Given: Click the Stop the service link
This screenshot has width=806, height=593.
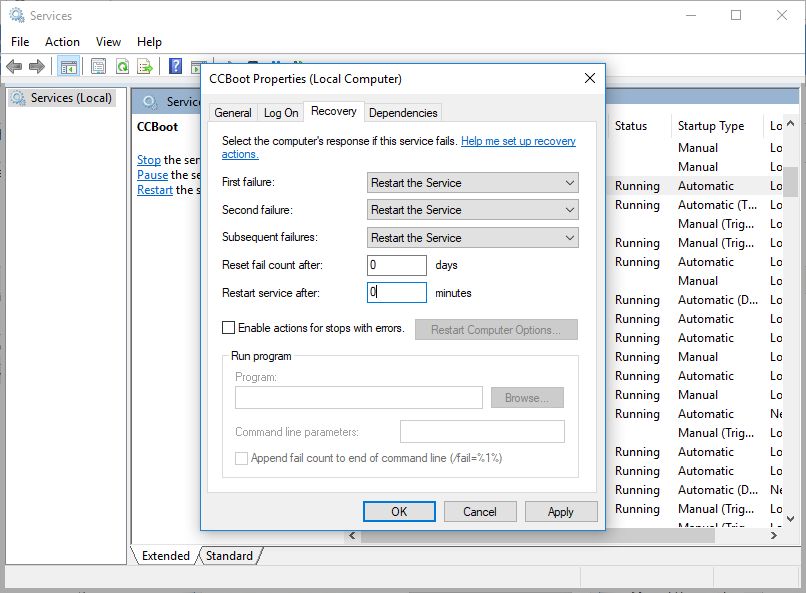Looking at the screenshot, I should click(x=149, y=160).
